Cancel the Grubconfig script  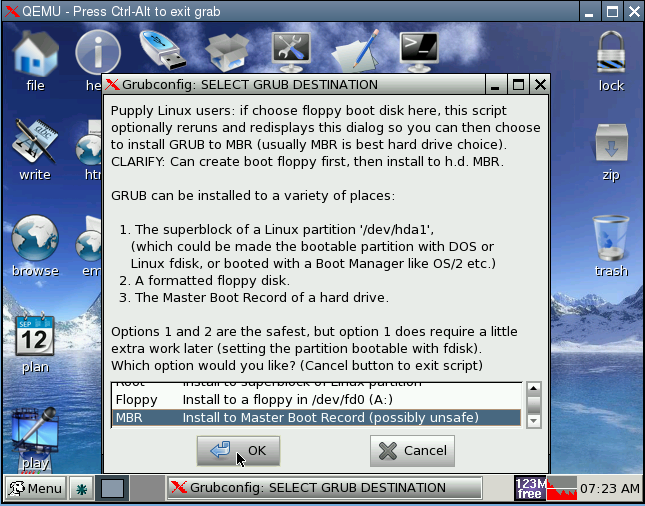click(x=412, y=451)
